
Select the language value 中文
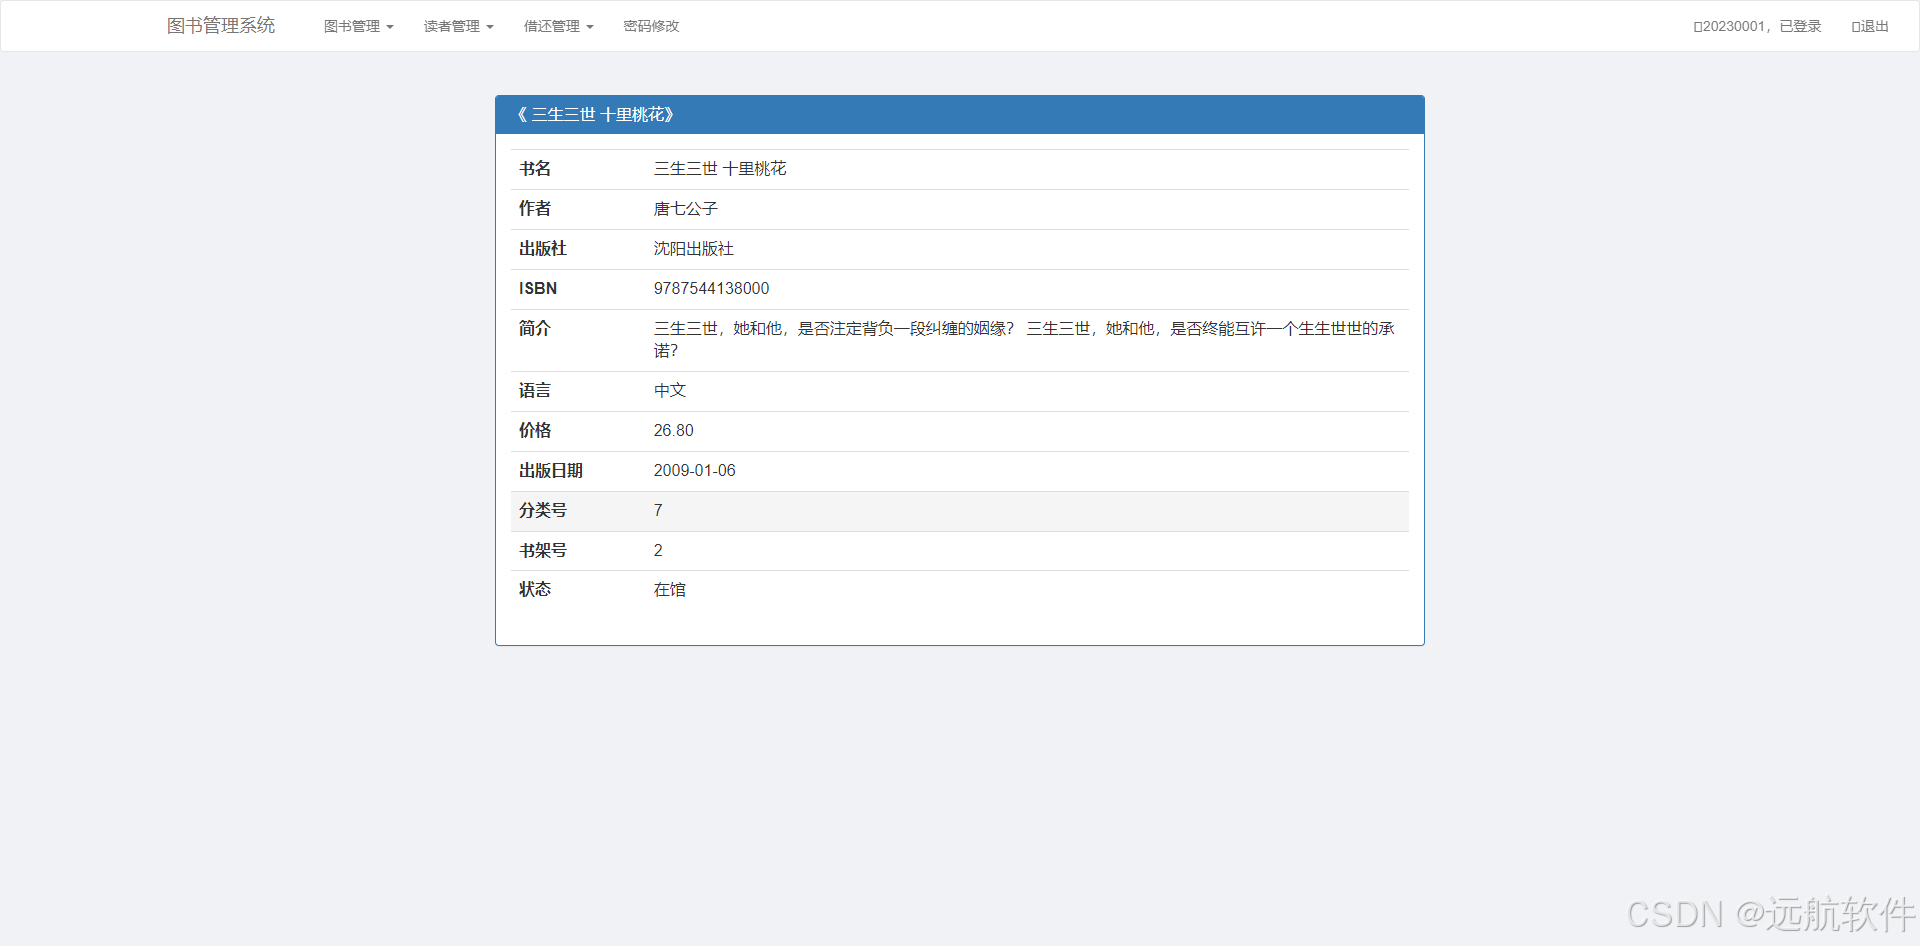pos(669,390)
